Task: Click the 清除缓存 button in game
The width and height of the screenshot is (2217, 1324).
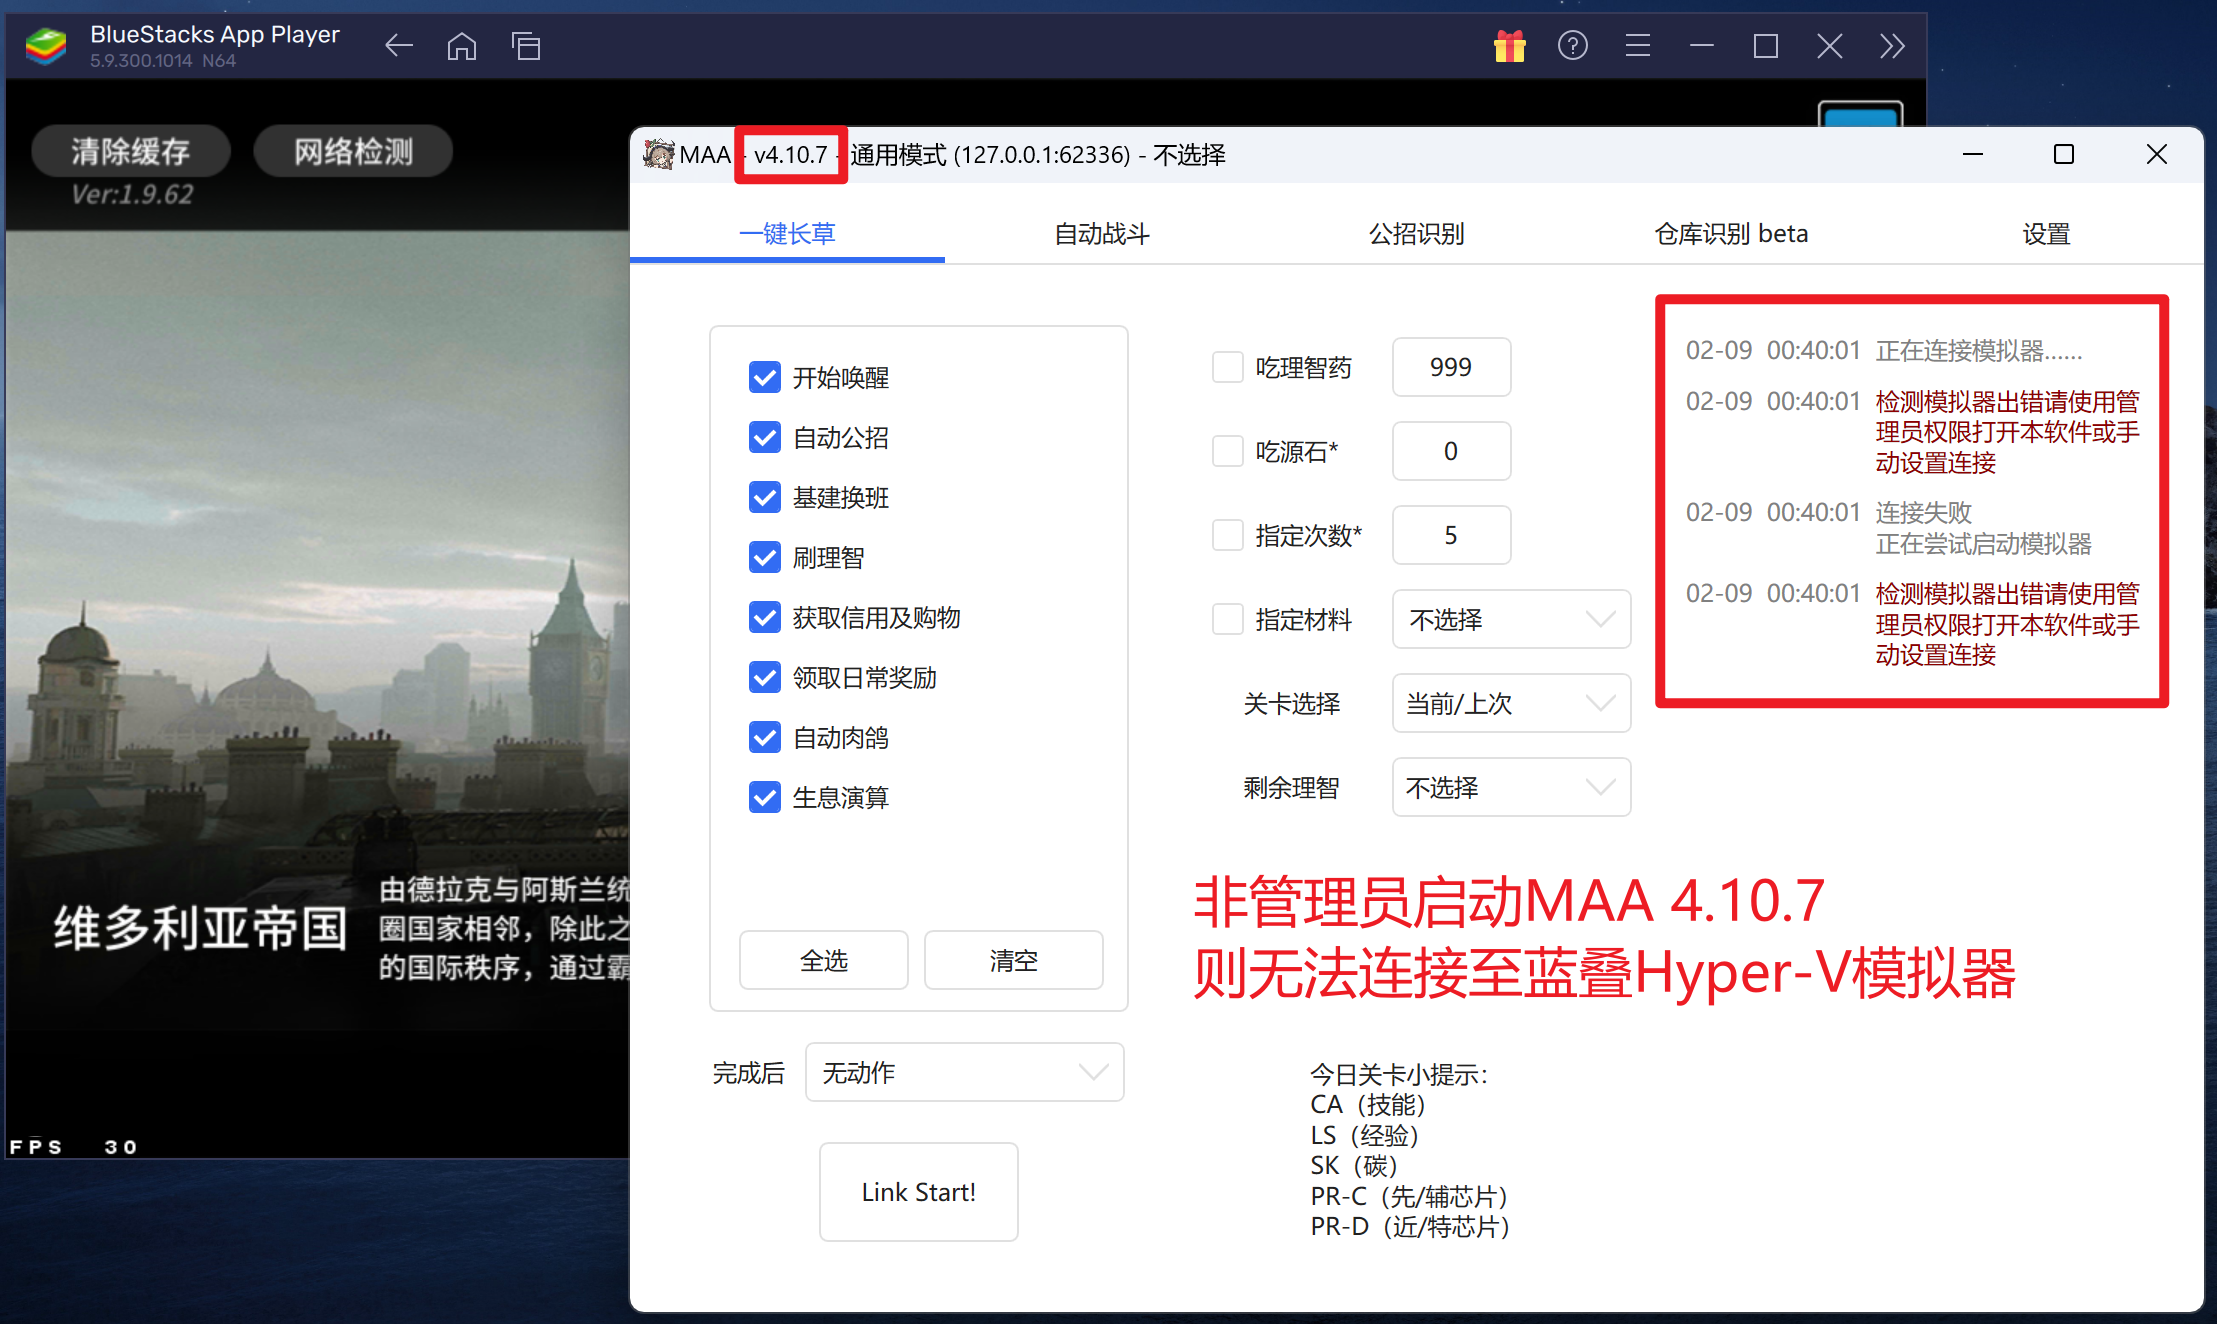Action: coord(131,151)
